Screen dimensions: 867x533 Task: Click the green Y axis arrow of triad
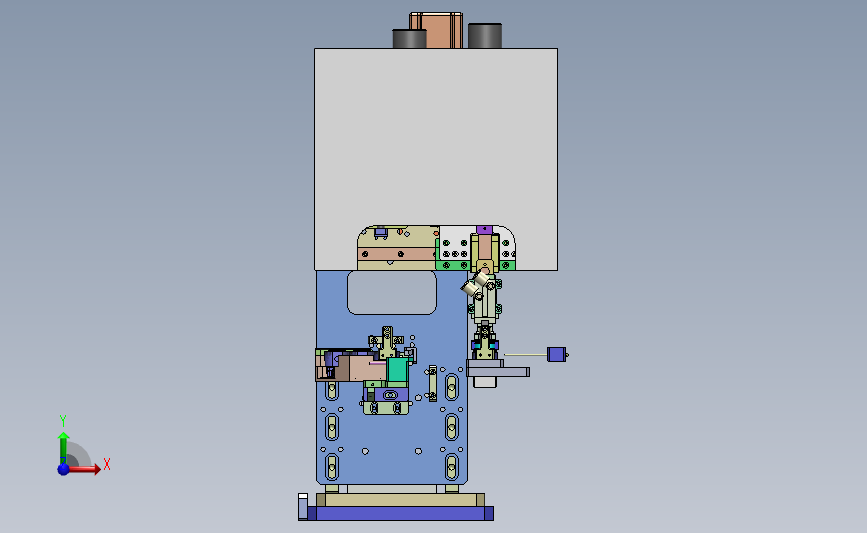(64, 448)
